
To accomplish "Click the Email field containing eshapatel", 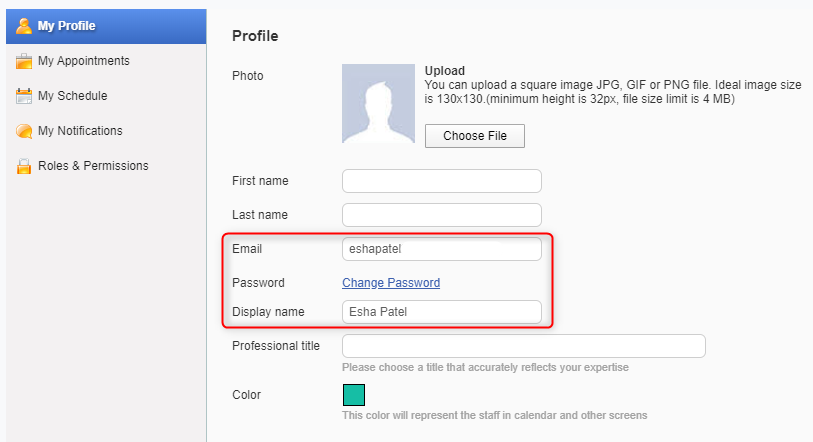I will [442, 249].
